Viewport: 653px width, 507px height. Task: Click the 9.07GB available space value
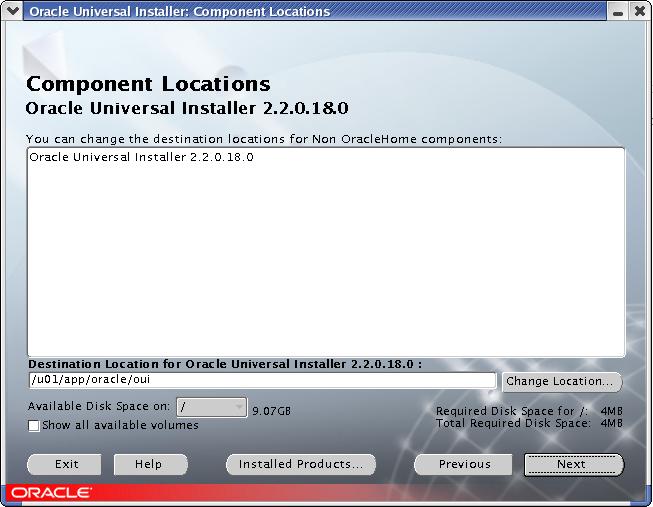(272, 410)
